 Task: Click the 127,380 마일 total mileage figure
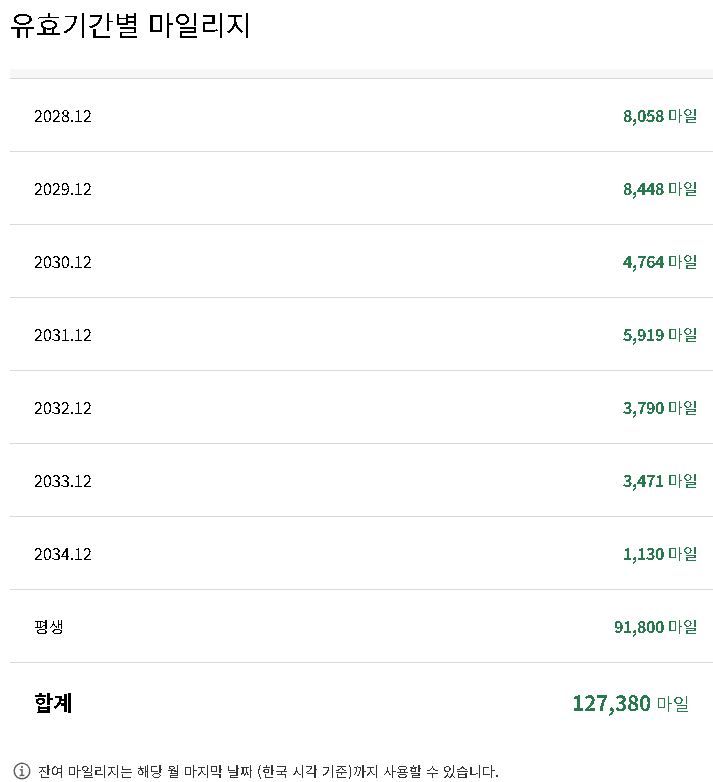[x=630, y=703]
